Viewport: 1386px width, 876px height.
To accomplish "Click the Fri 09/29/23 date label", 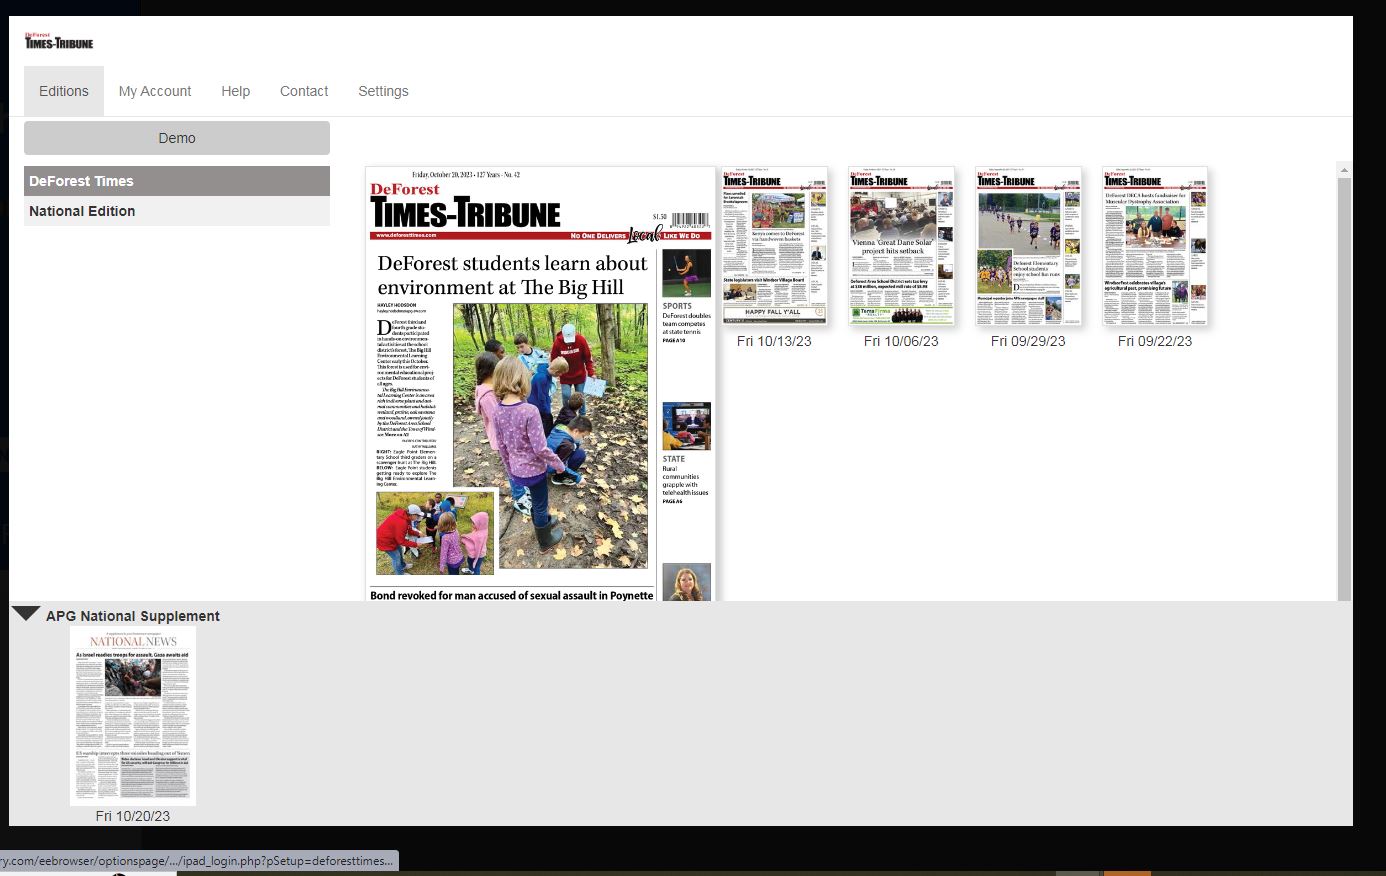I will click(x=1028, y=341).
